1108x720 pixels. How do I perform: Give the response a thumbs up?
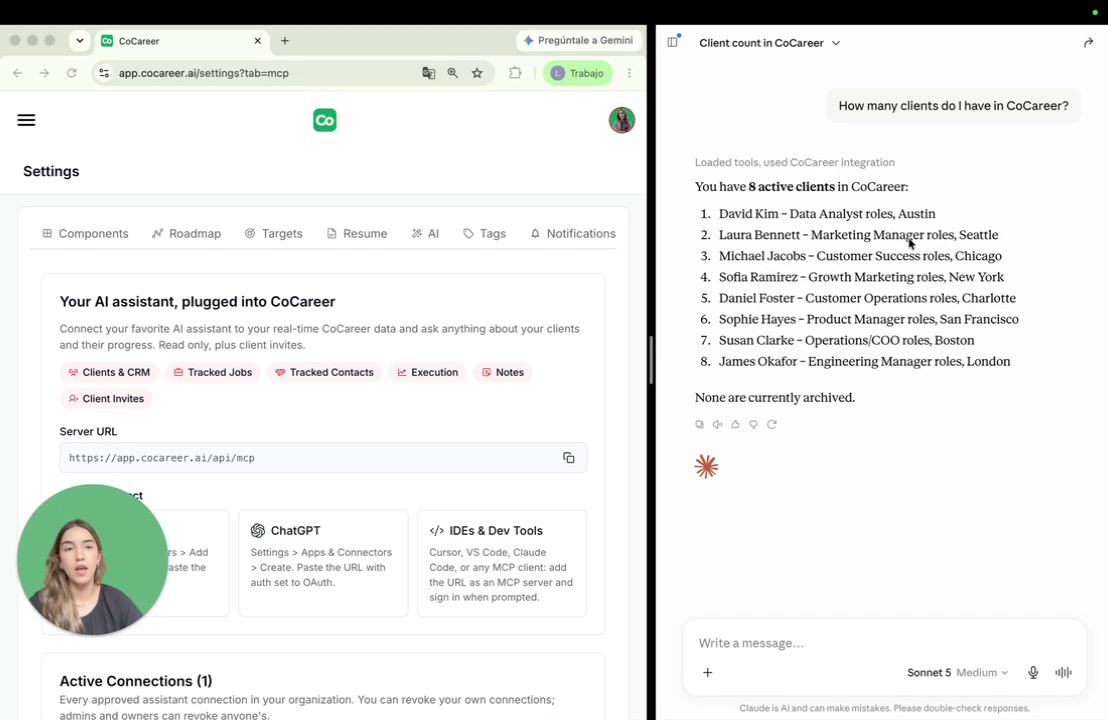tap(736, 425)
